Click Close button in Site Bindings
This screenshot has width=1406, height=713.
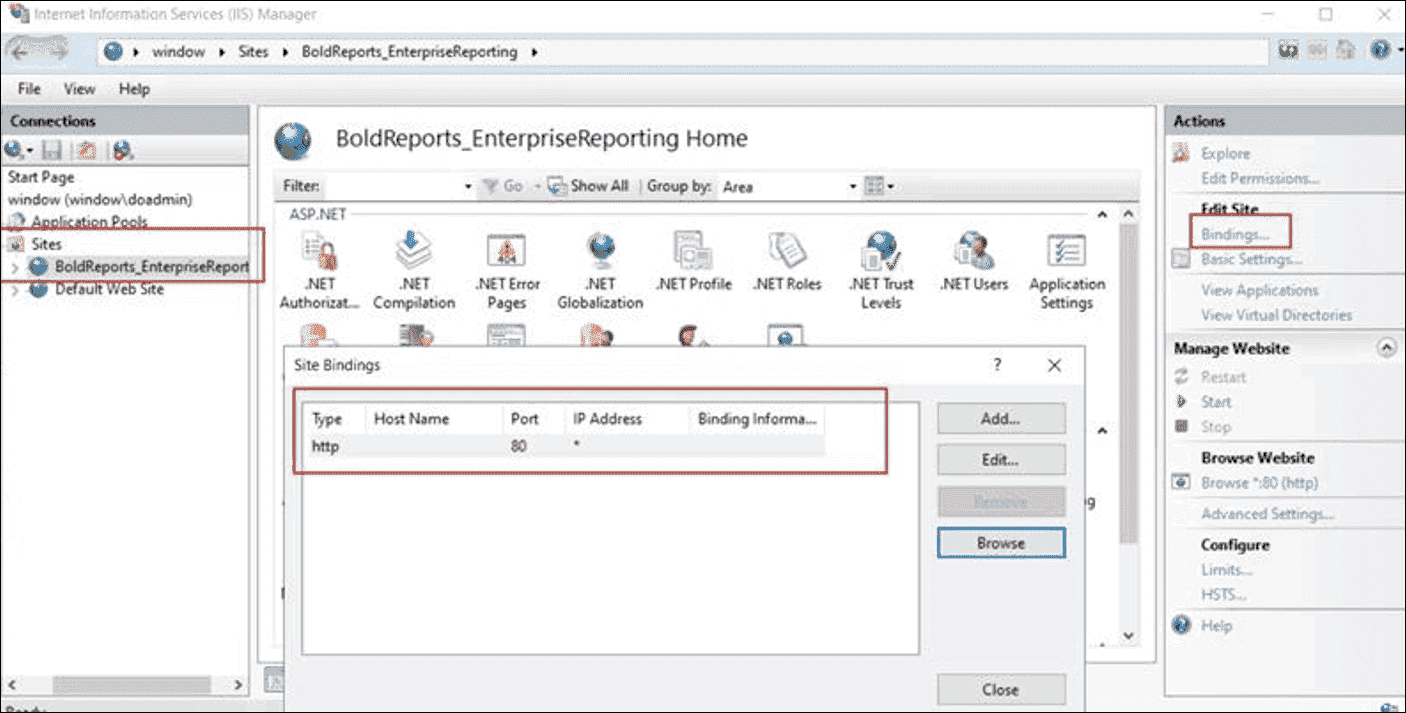tap(1001, 689)
